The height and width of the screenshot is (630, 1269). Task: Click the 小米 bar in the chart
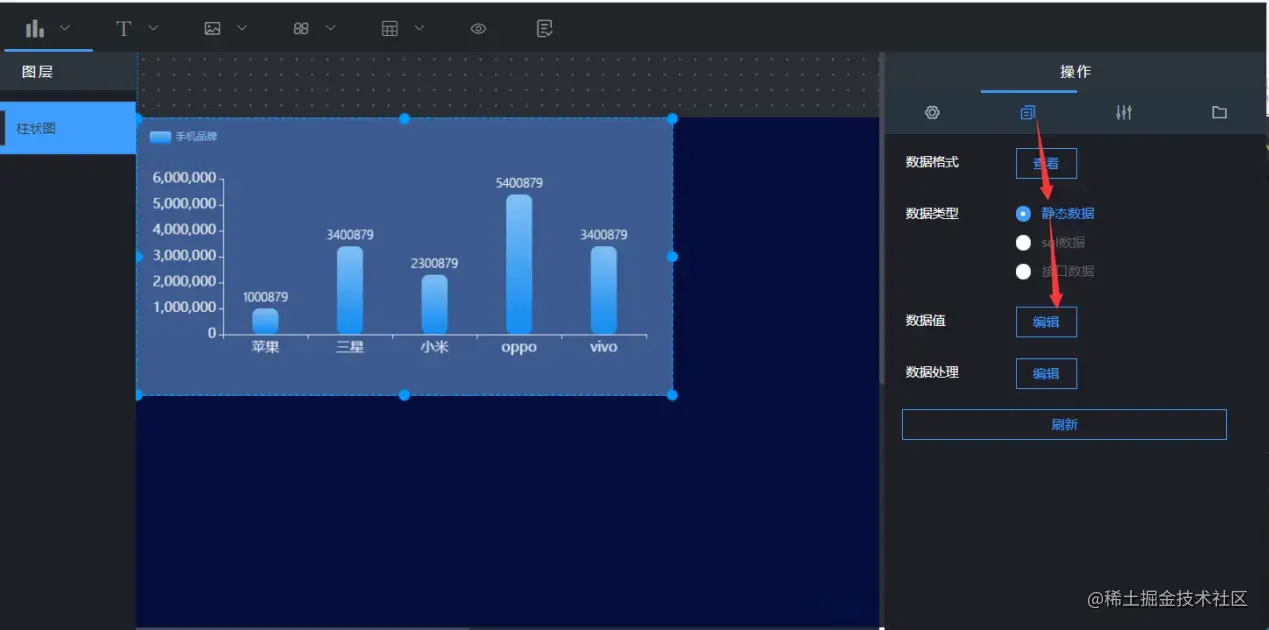434,304
